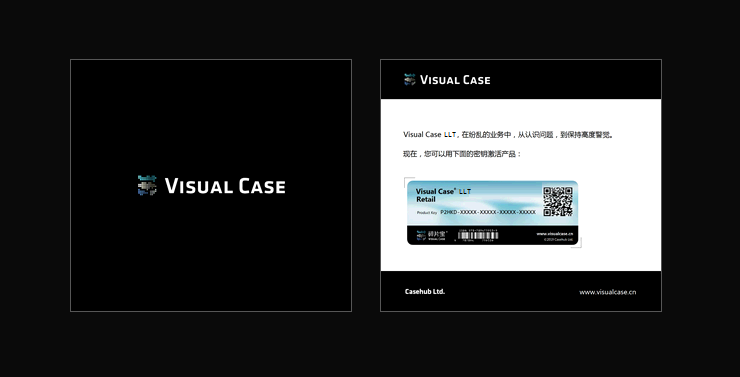Click the VISUAL CASE title in the right header
The width and height of the screenshot is (740, 377).
pos(455,80)
